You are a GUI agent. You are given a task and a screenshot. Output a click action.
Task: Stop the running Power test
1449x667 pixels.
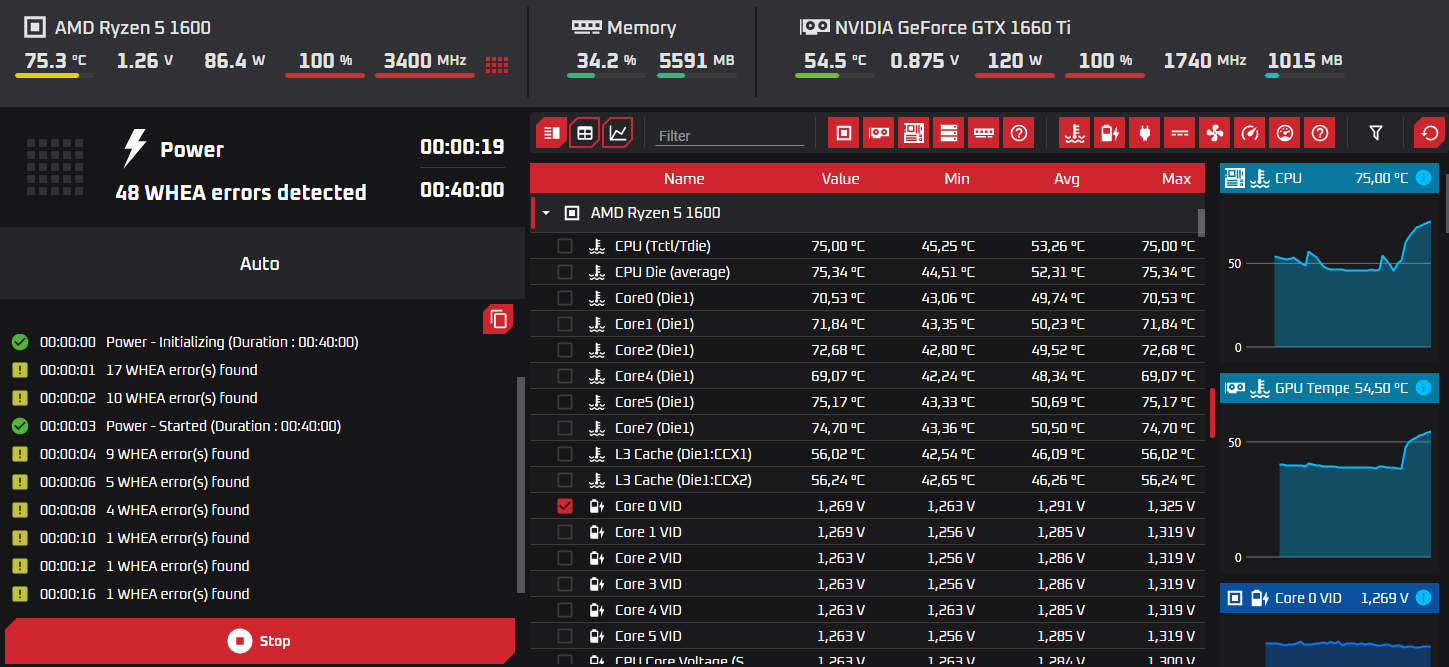(x=260, y=641)
